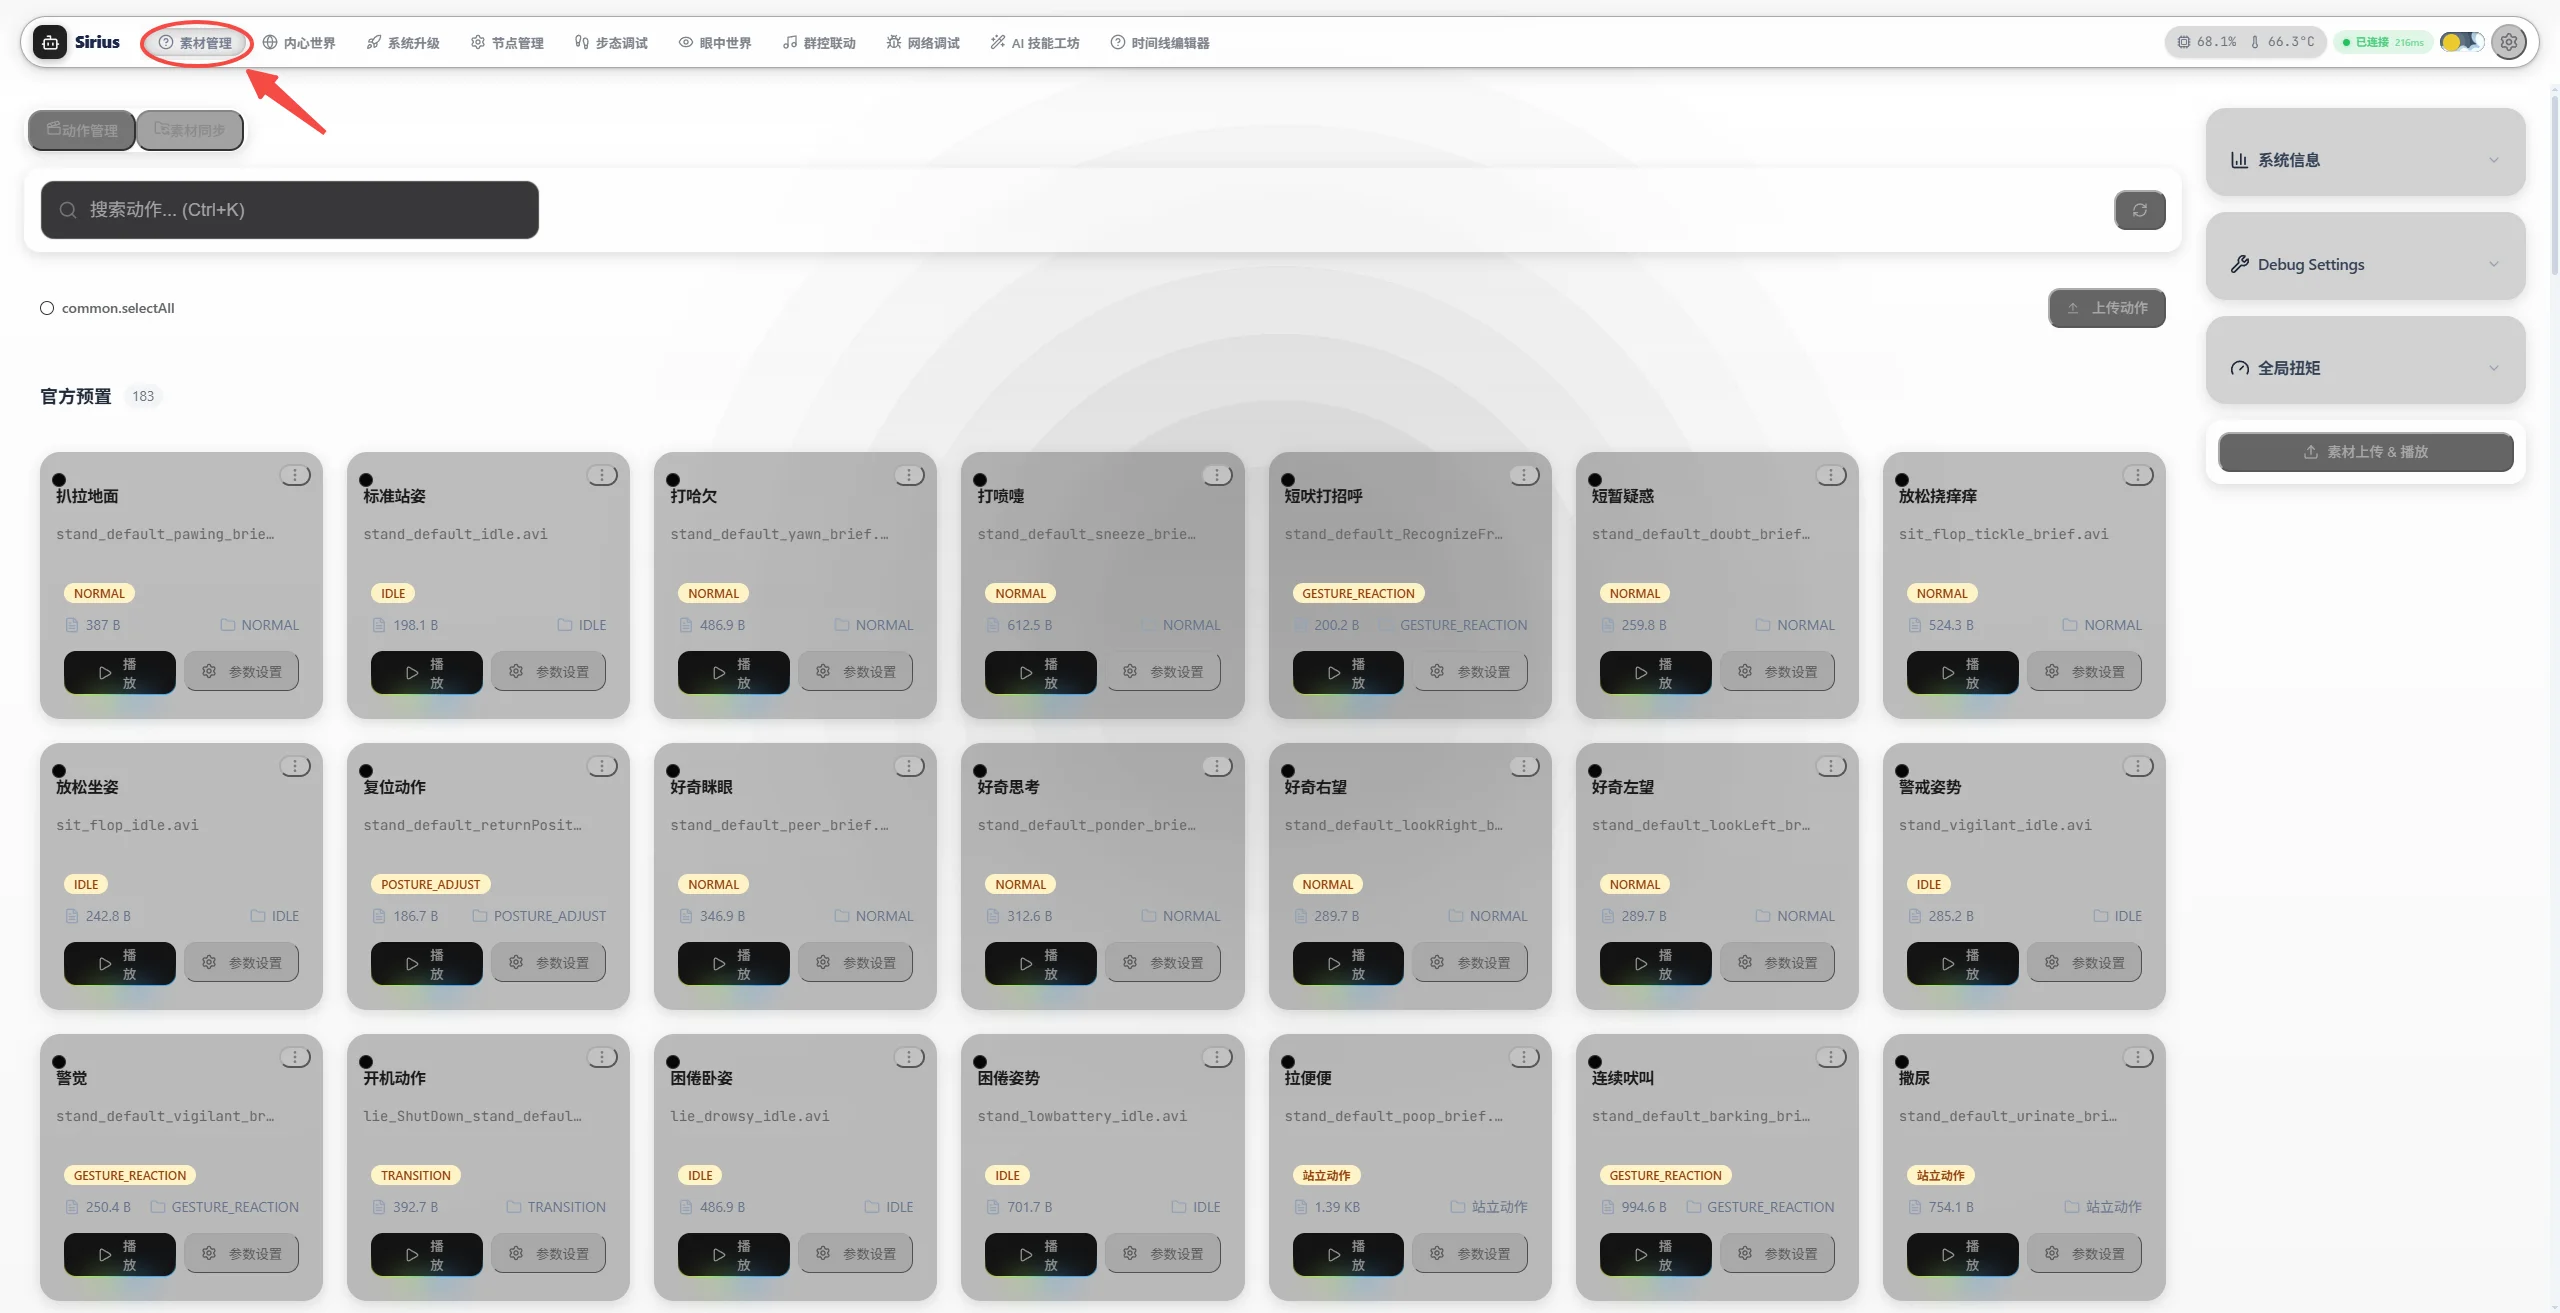The width and height of the screenshot is (2560, 1313).
Task: Click the refresh button next to the search bar
Action: 2140,210
